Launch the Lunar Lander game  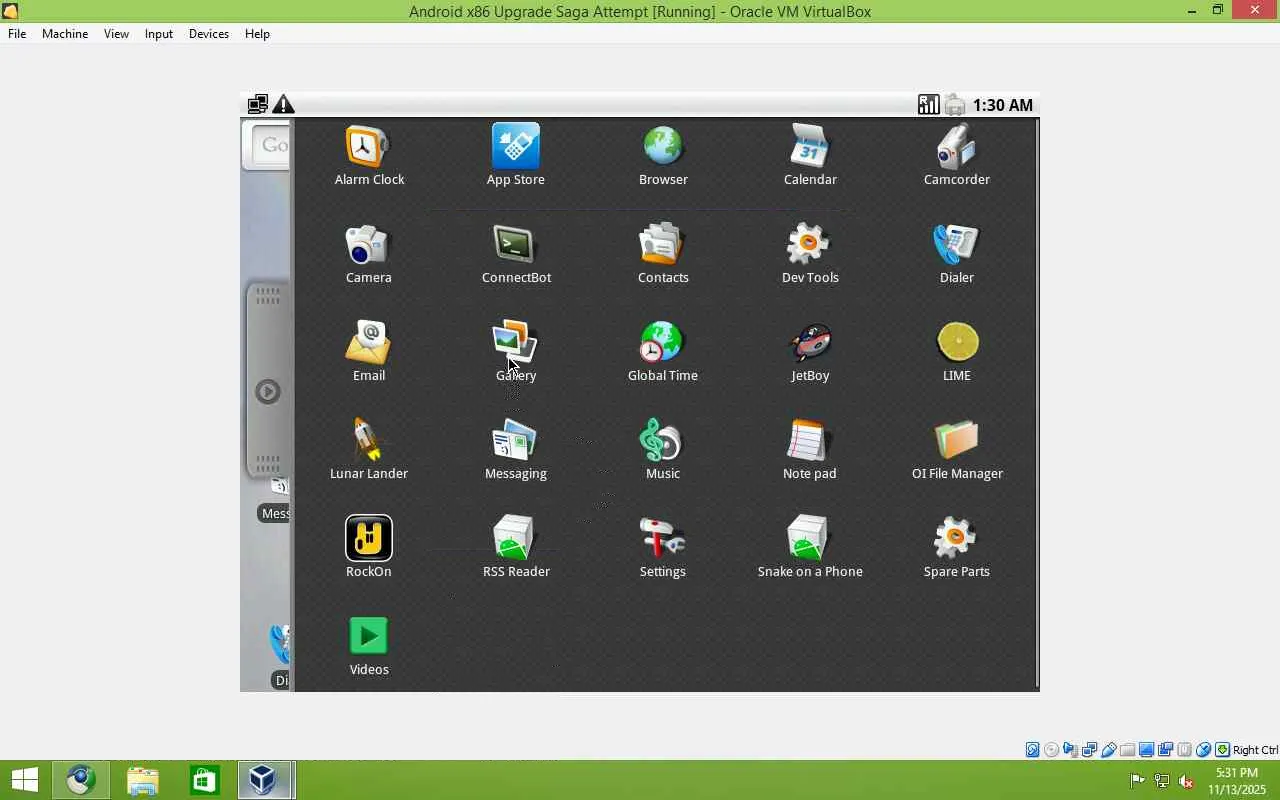(x=369, y=450)
